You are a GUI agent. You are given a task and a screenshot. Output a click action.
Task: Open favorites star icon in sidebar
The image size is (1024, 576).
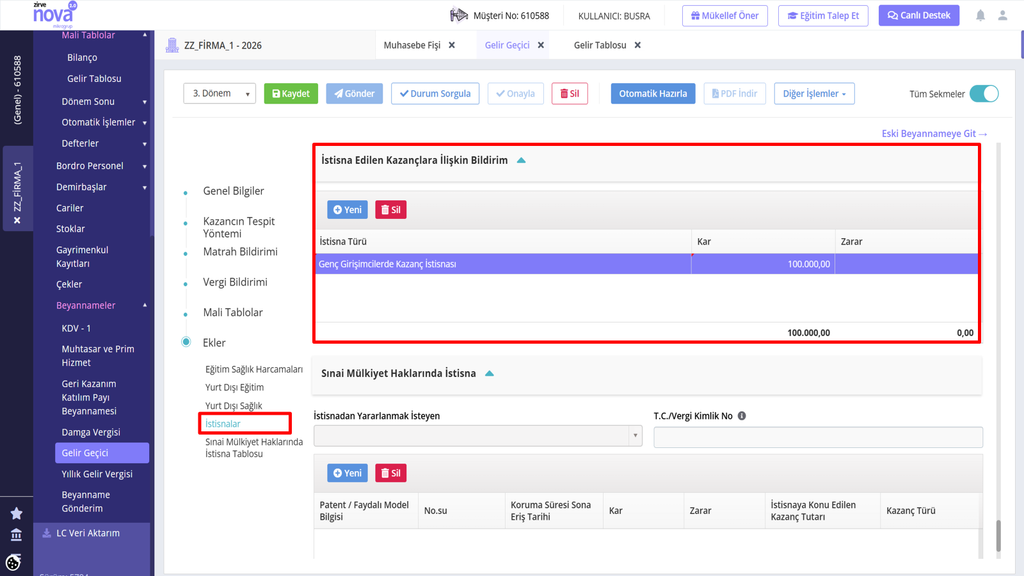pyautogui.click(x=16, y=513)
